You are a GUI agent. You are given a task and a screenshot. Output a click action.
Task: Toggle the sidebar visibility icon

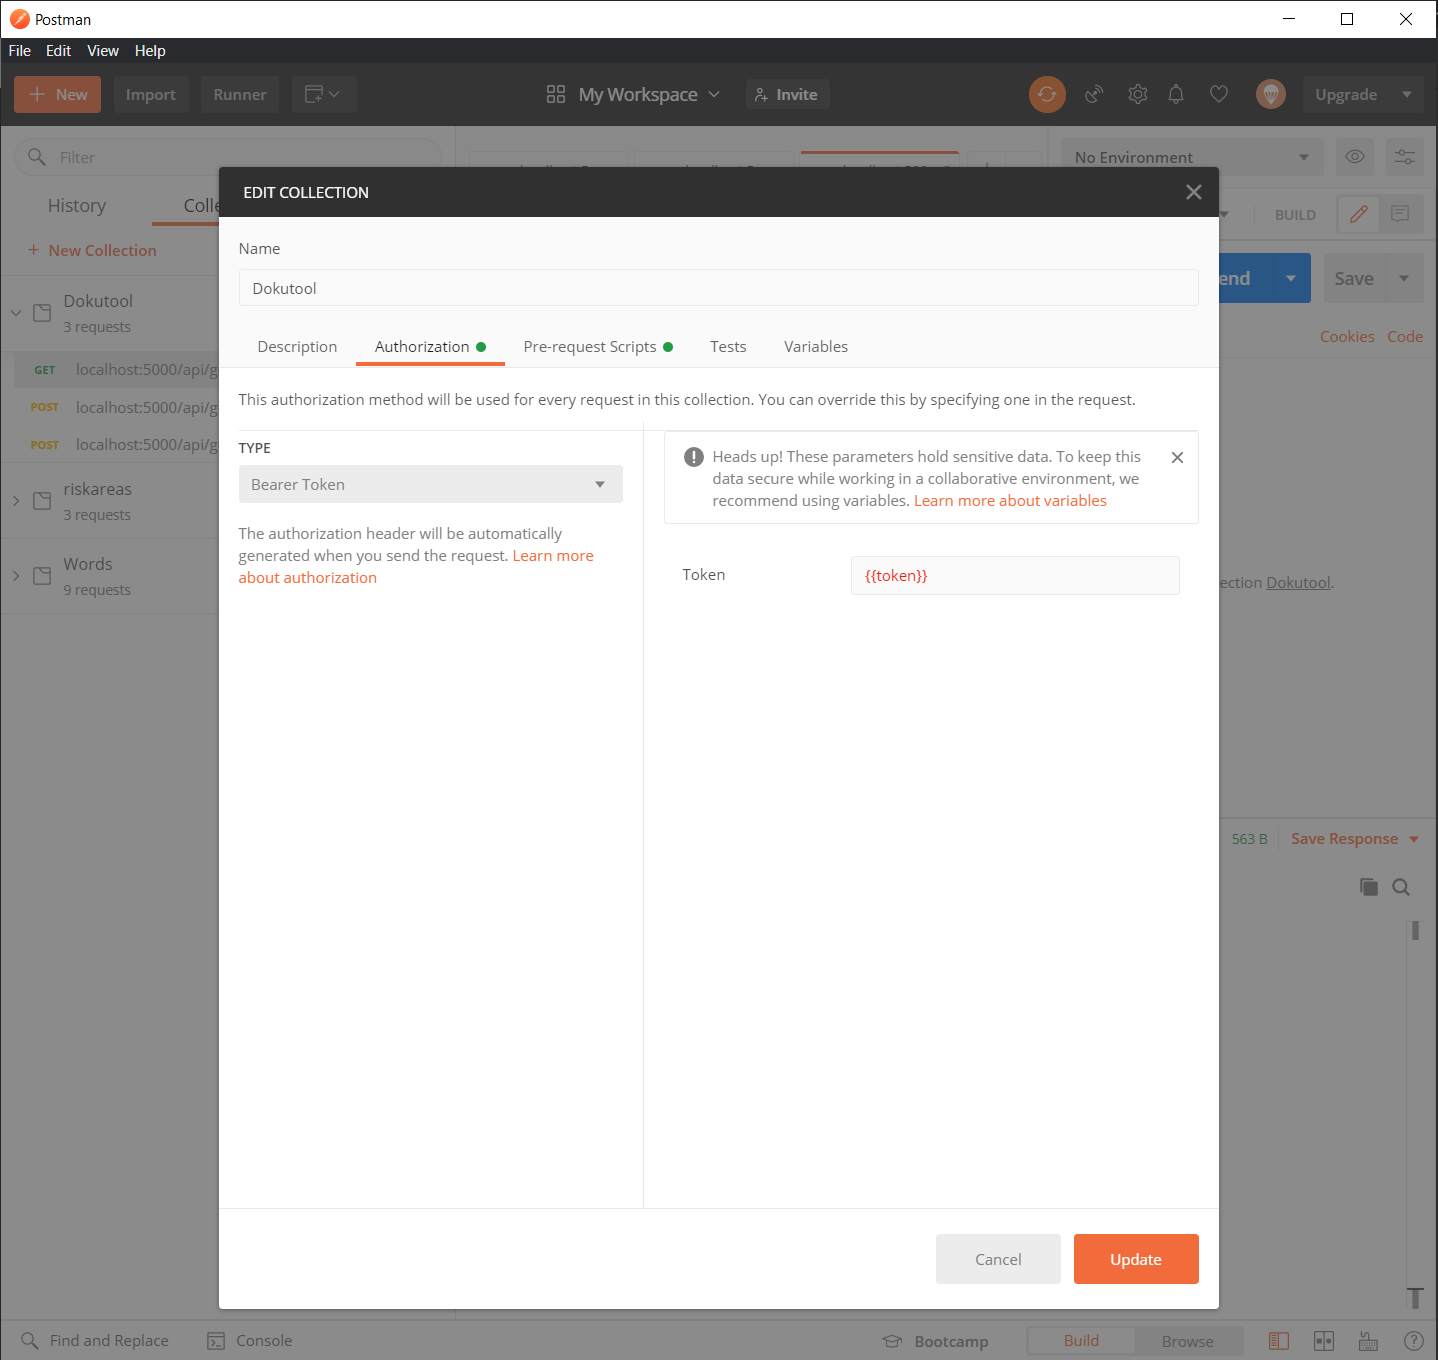1279,1341
